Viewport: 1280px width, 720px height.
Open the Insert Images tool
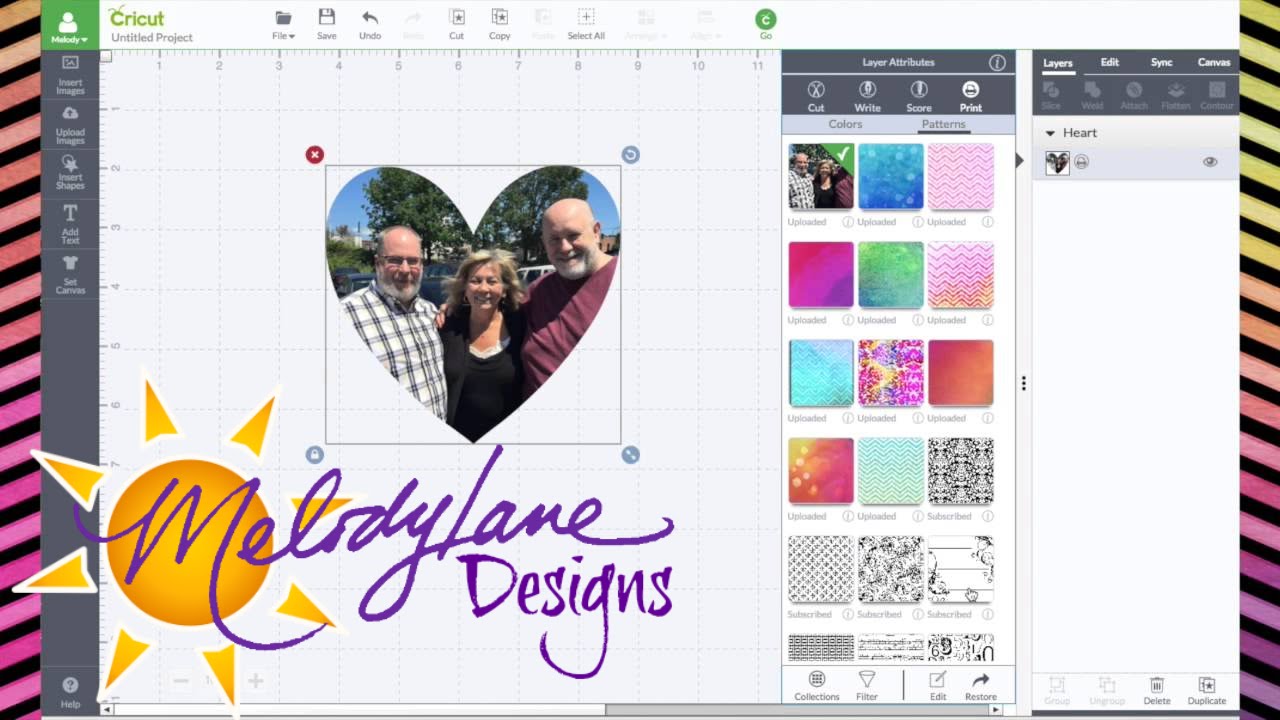[x=70, y=75]
